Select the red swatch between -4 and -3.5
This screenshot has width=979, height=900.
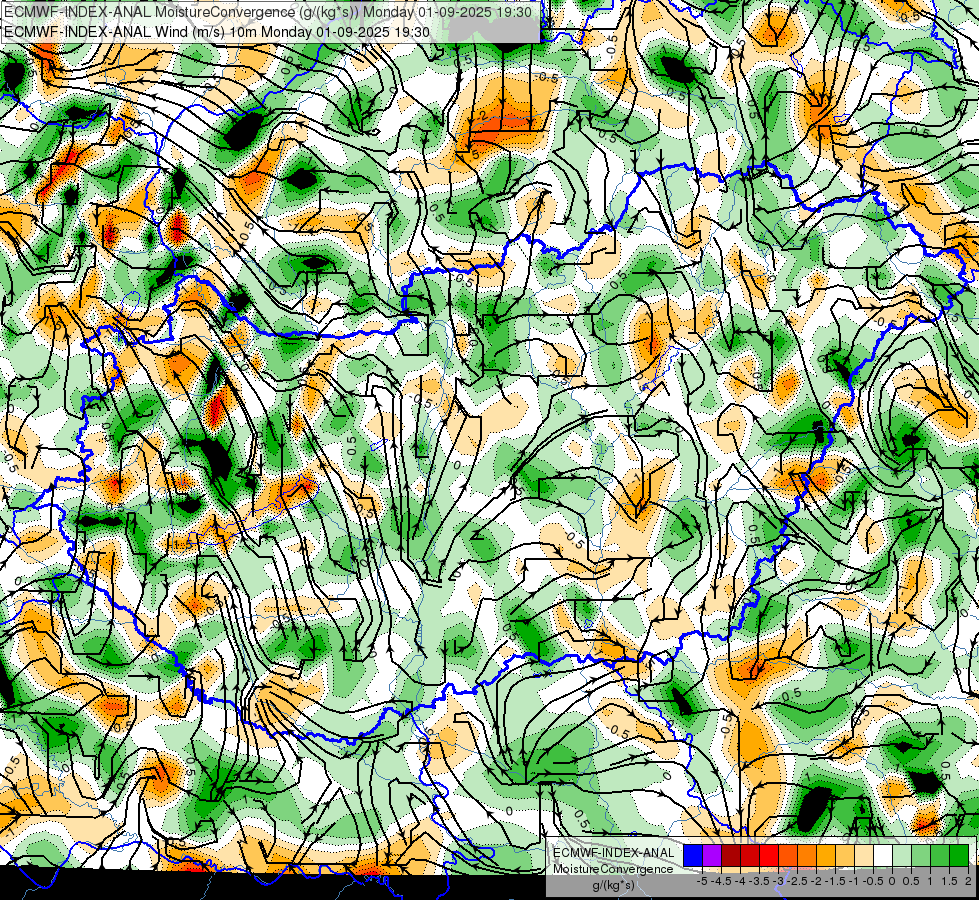(750, 856)
